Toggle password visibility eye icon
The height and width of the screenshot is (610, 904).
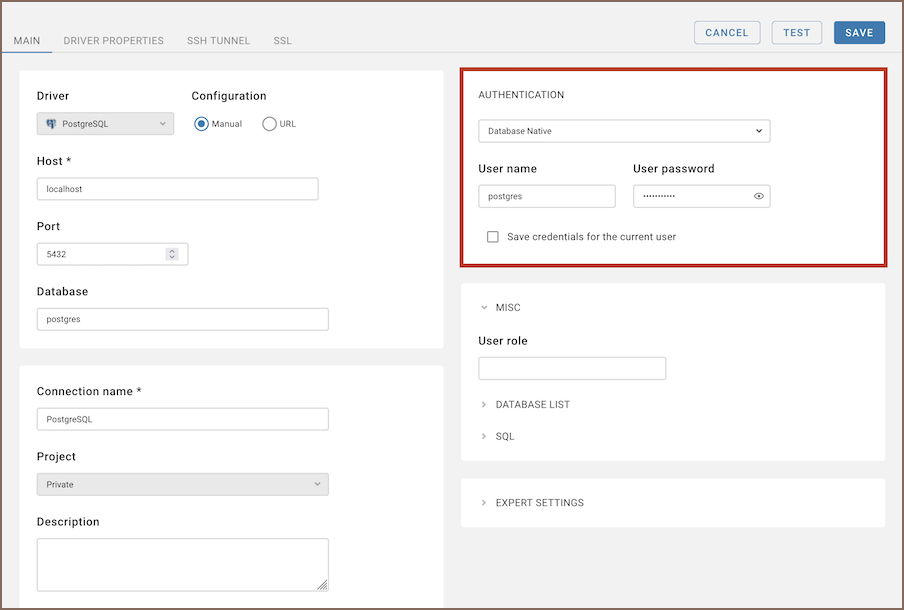coord(758,197)
